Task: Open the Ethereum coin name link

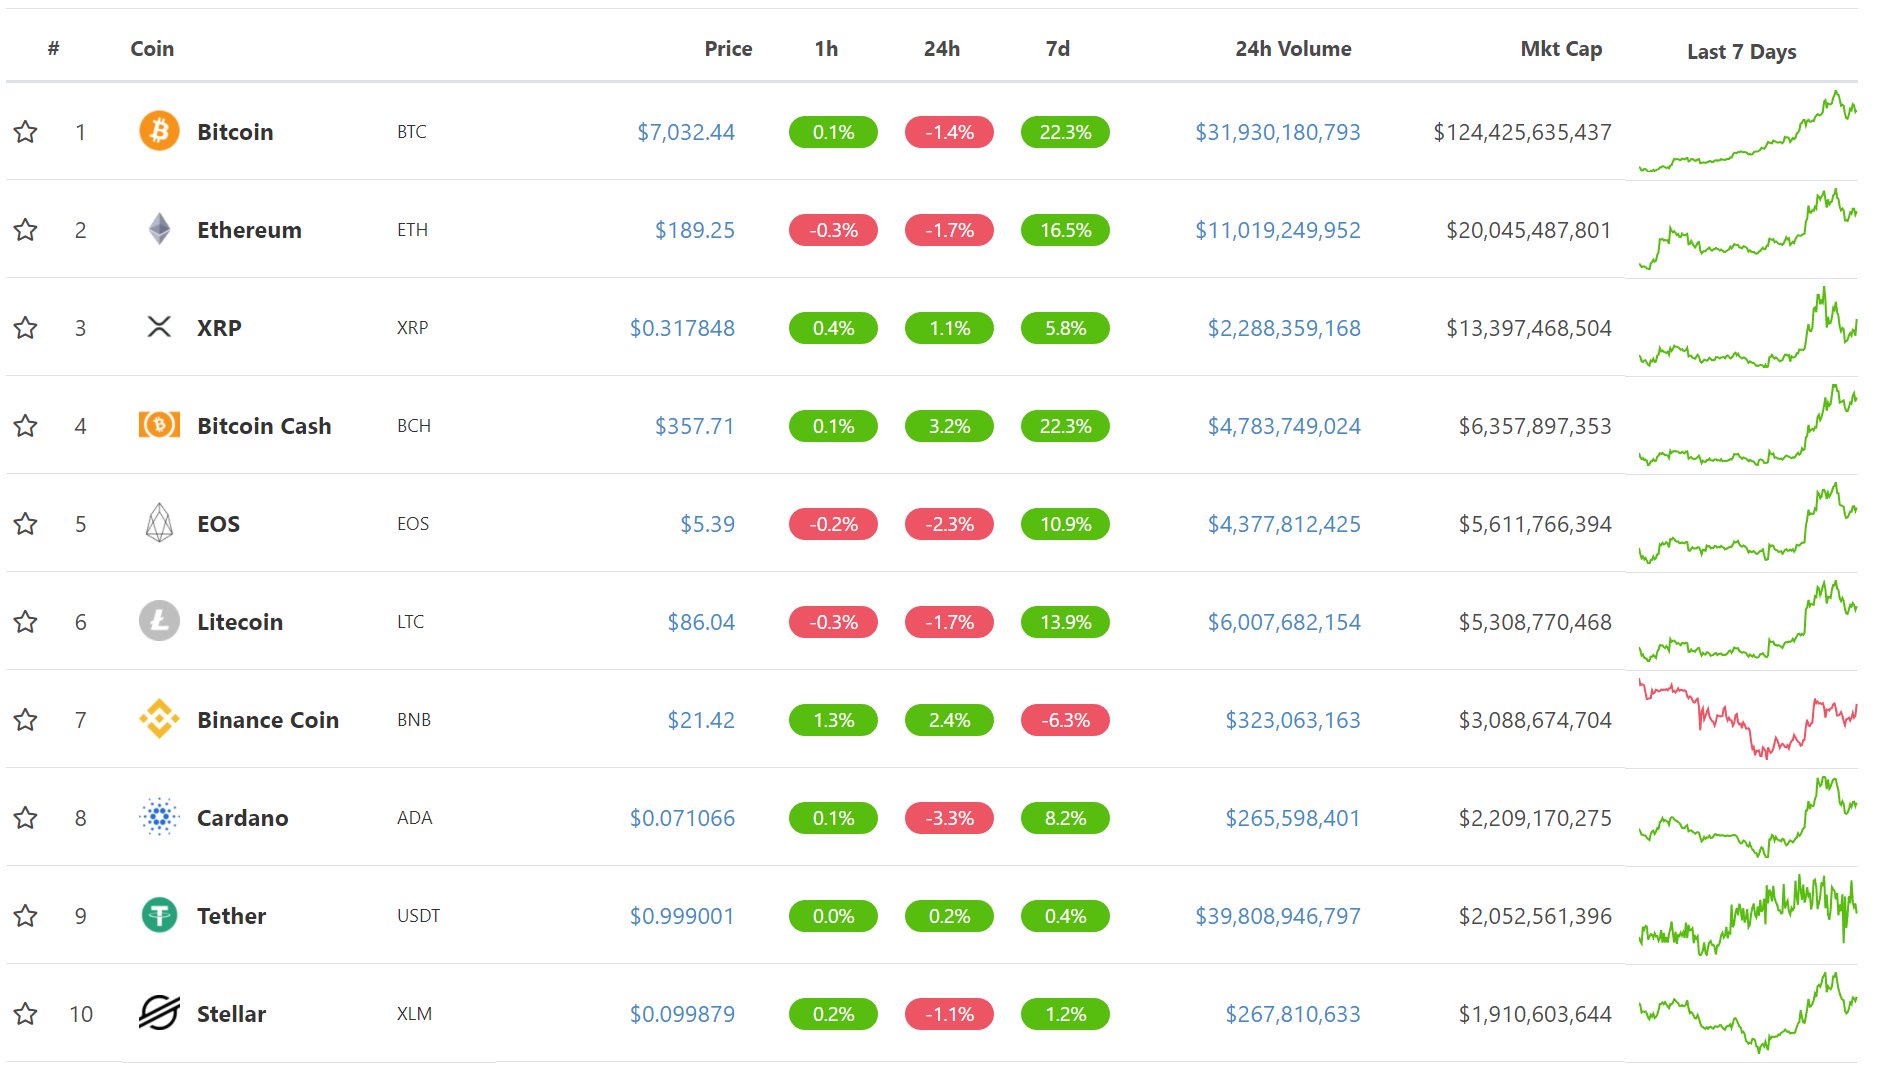Action: point(249,230)
